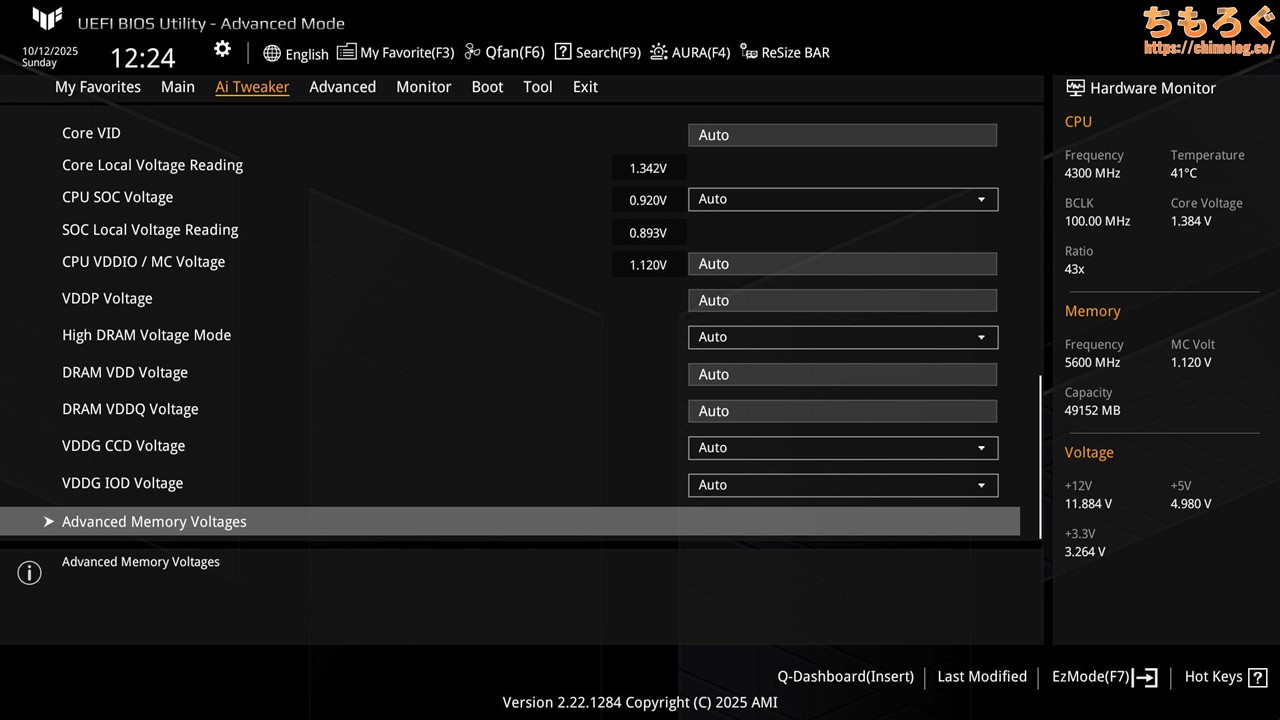Click the settings gear icon
This screenshot has height=720, width=1280.
pos(222,50)
